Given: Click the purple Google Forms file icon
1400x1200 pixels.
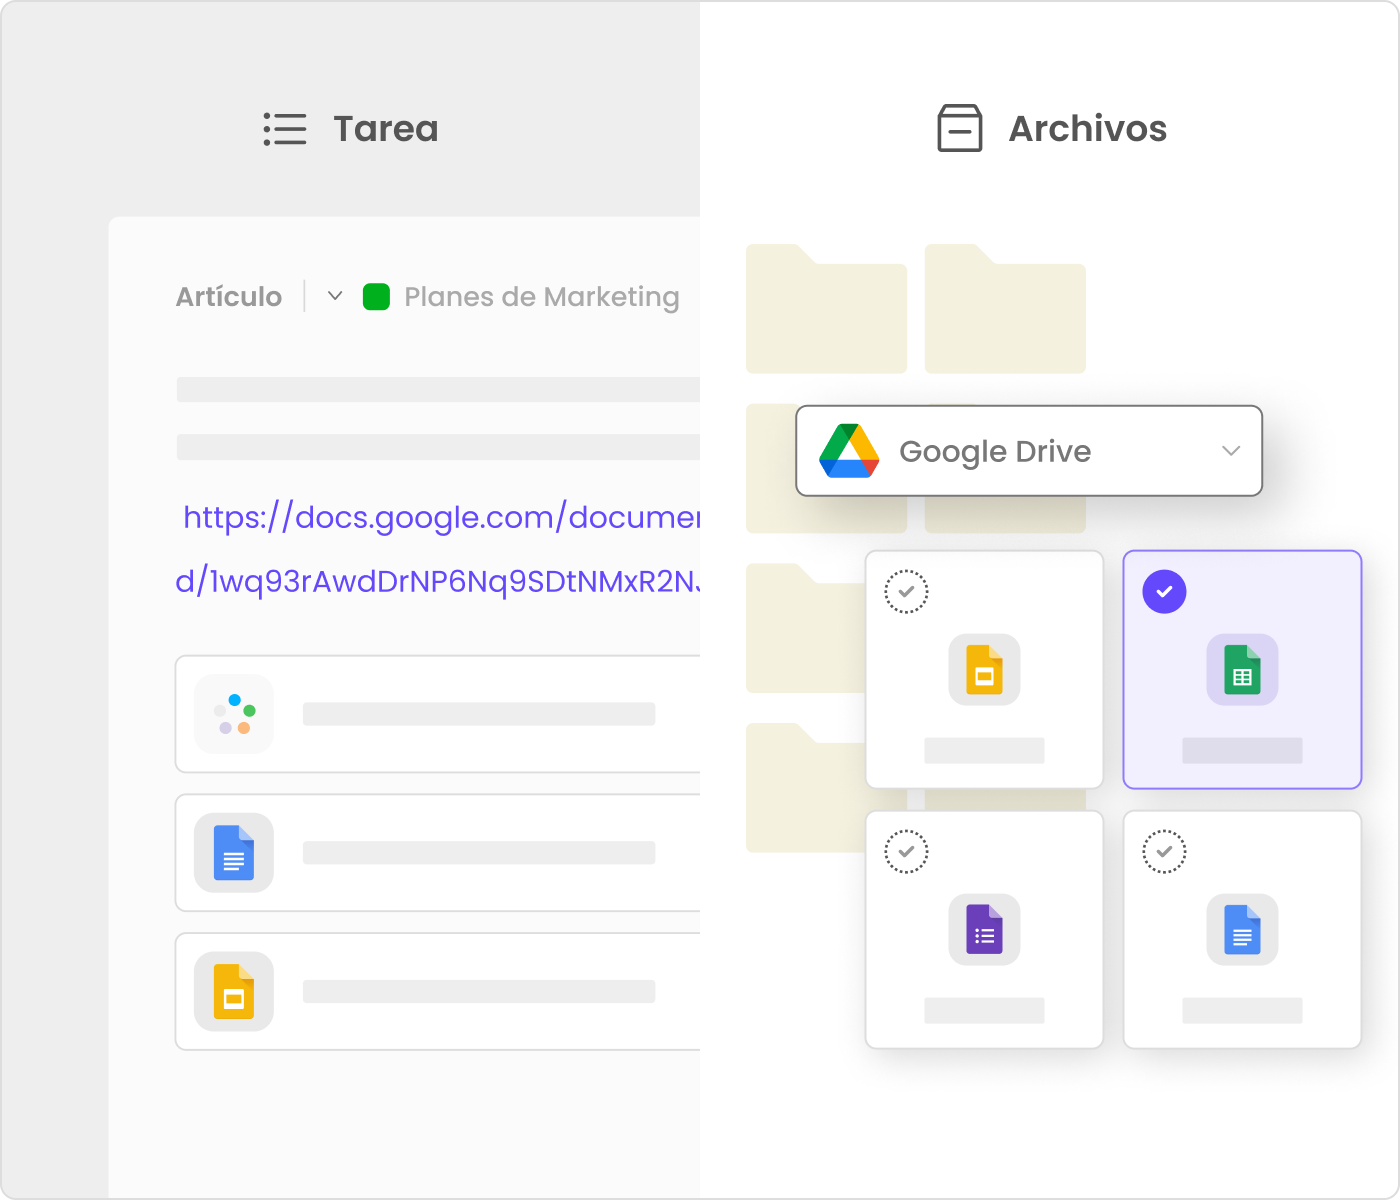Looking at the screenshot, I should 984,930.
